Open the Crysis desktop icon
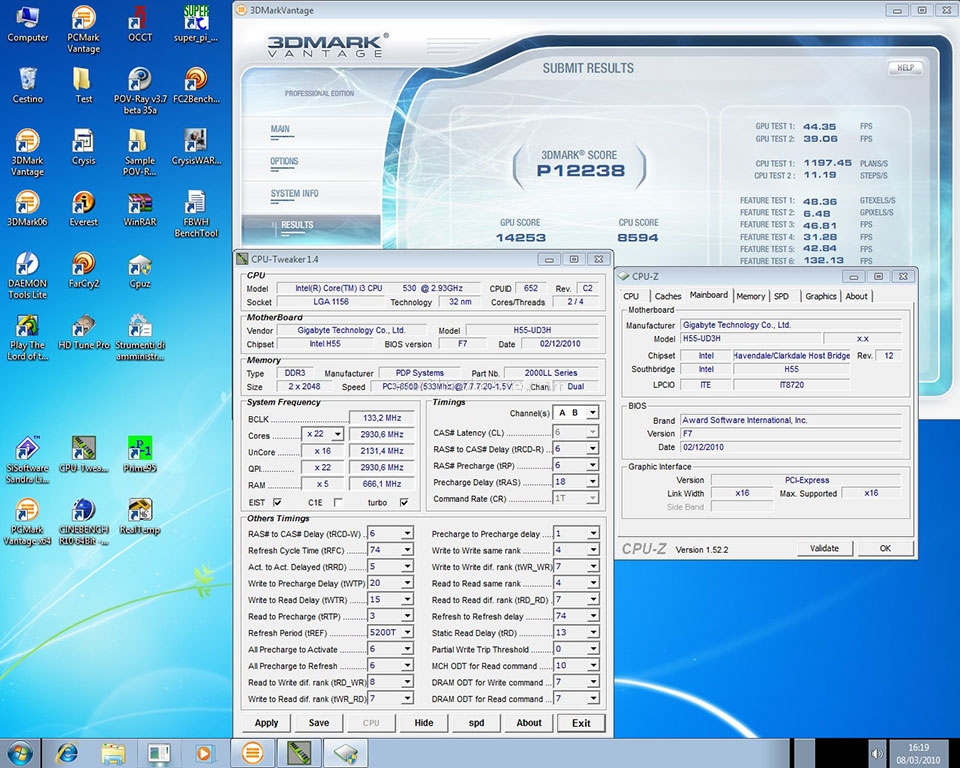960x768 pixels. click(x=83, y=148)
